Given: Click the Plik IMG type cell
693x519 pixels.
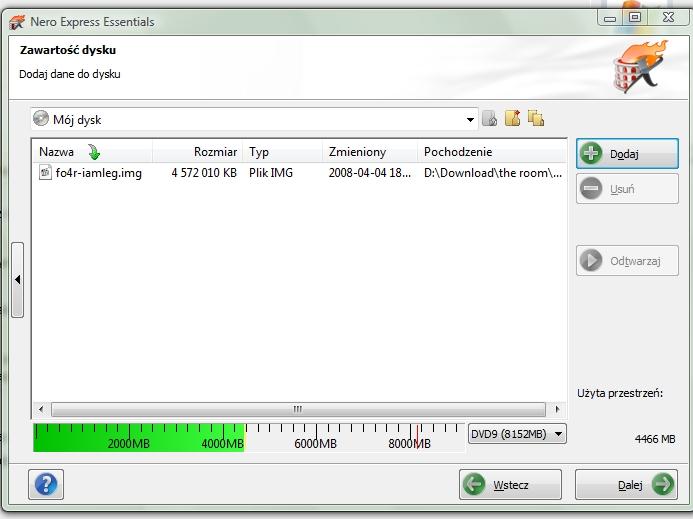Looking at the screenshot, I should tap(271, 172).
